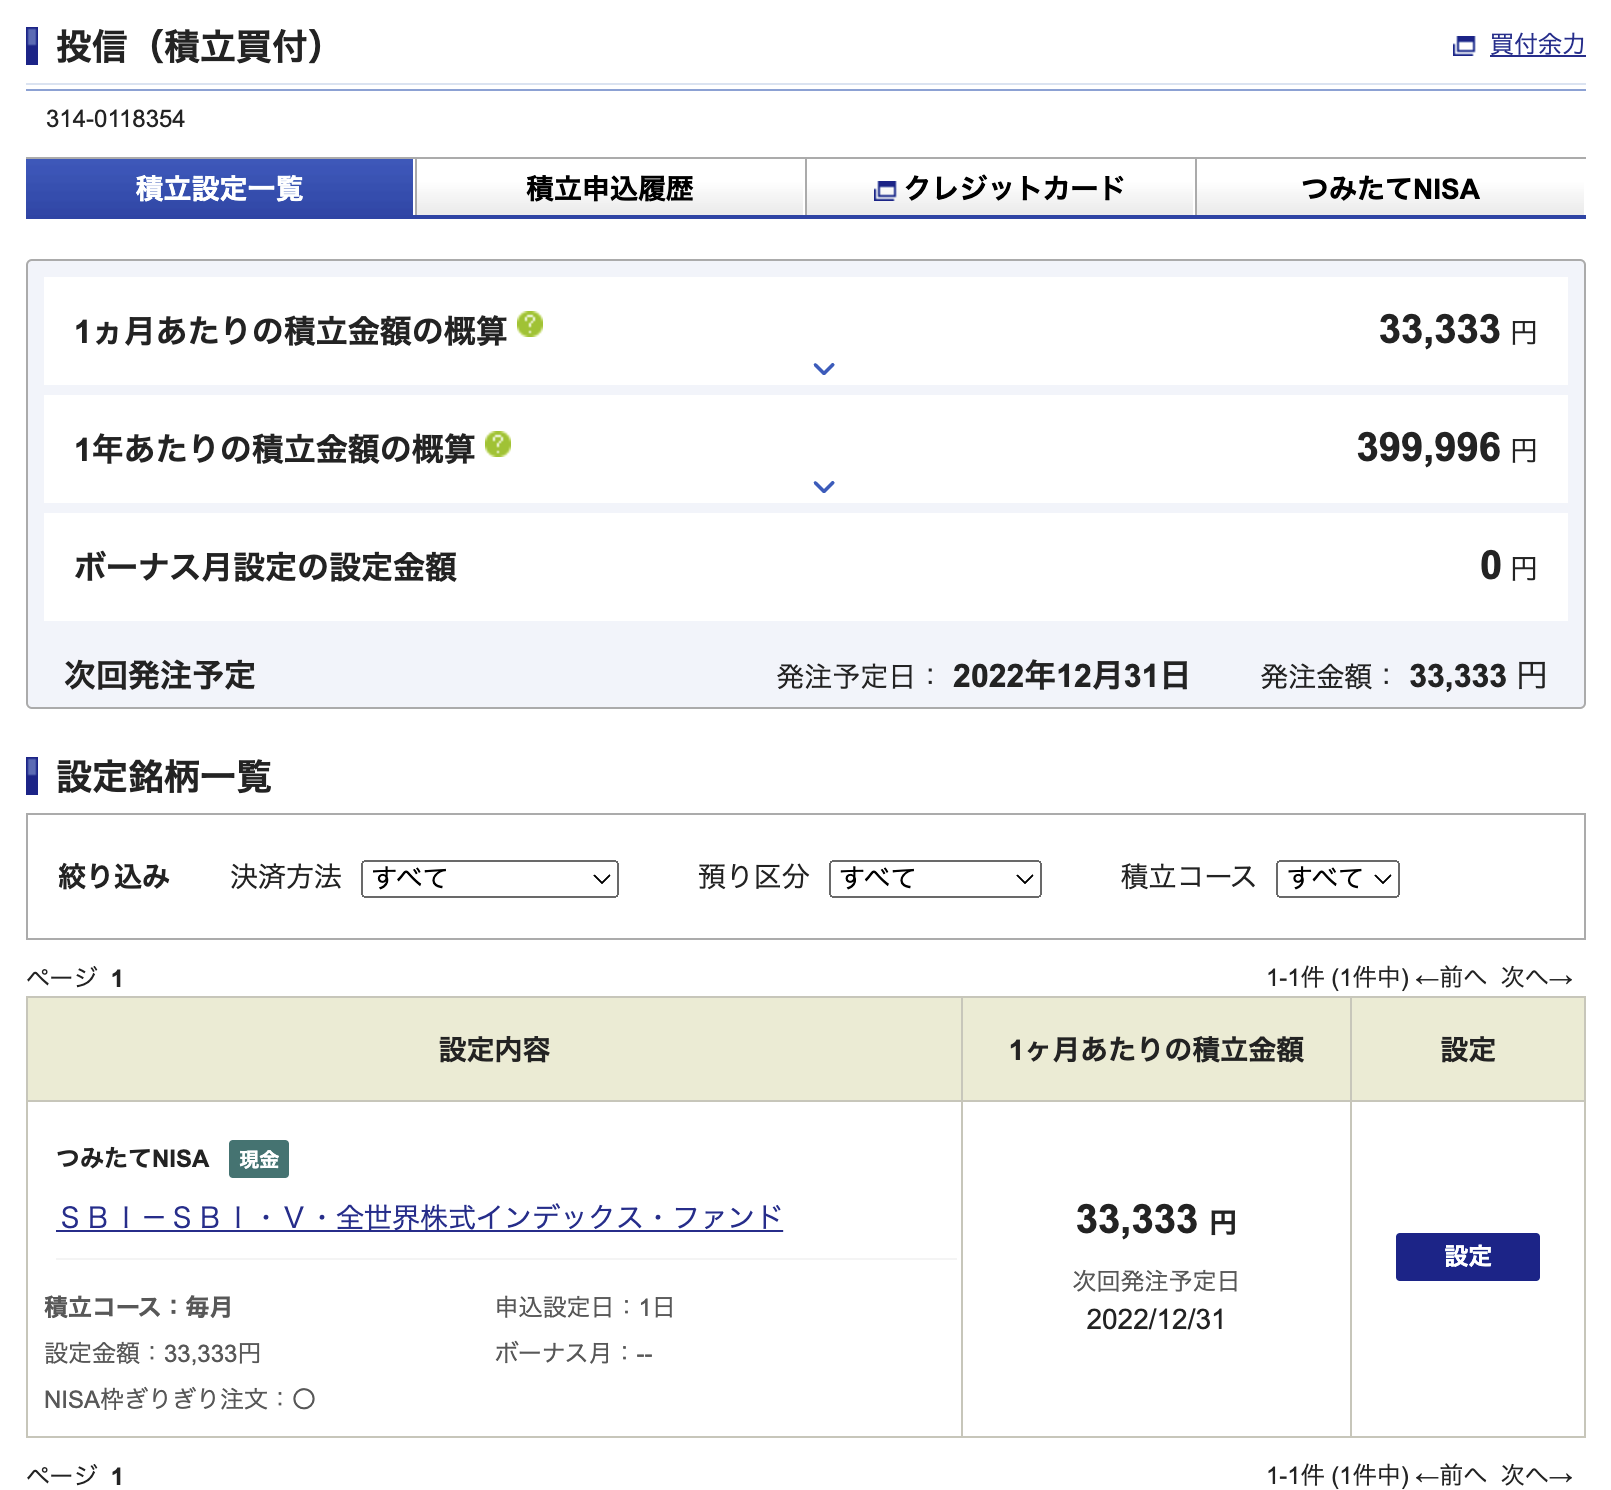Click the 現金 payment badge
1611x1490 pixels.
(x=259, y=1159)
